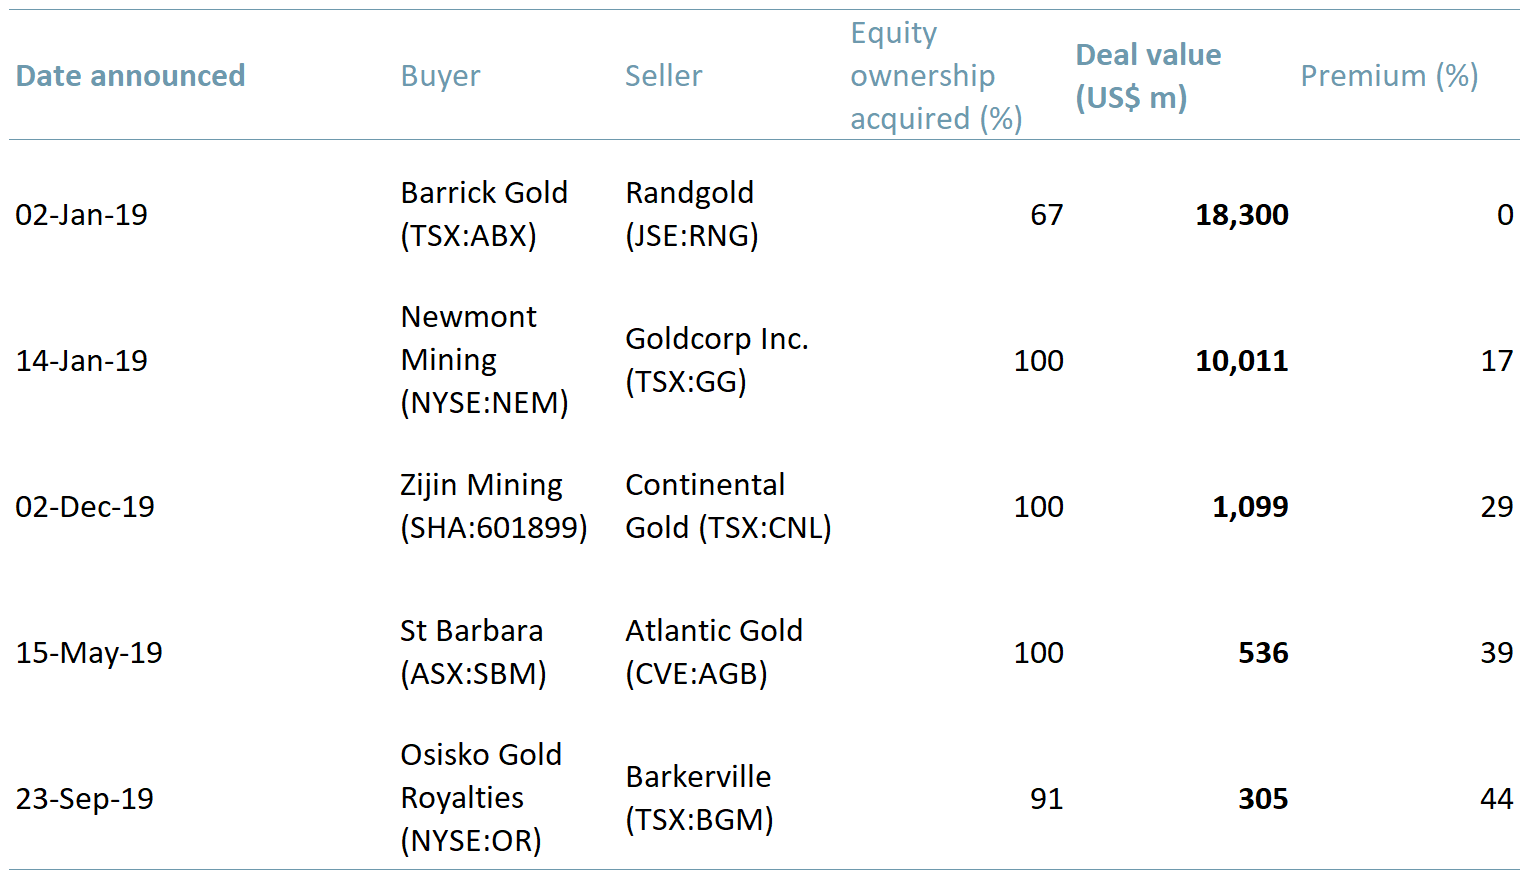The height and width of the screenshot is (879, 1528).
Task: Click the Seller column header
Action: tap(663, 76)
